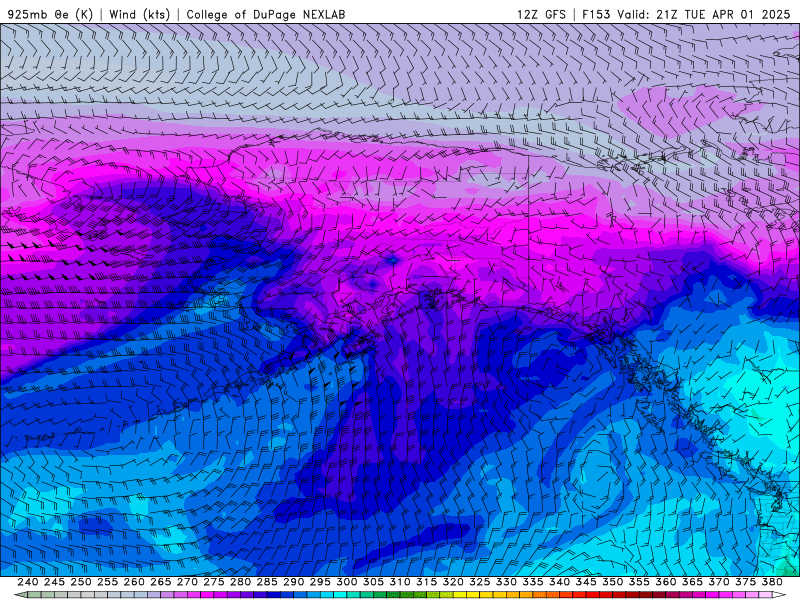Click the "Valid: 21Z TUE APR 01 2025" time
This screenshot has height=600, width=800.
[704, 15]
